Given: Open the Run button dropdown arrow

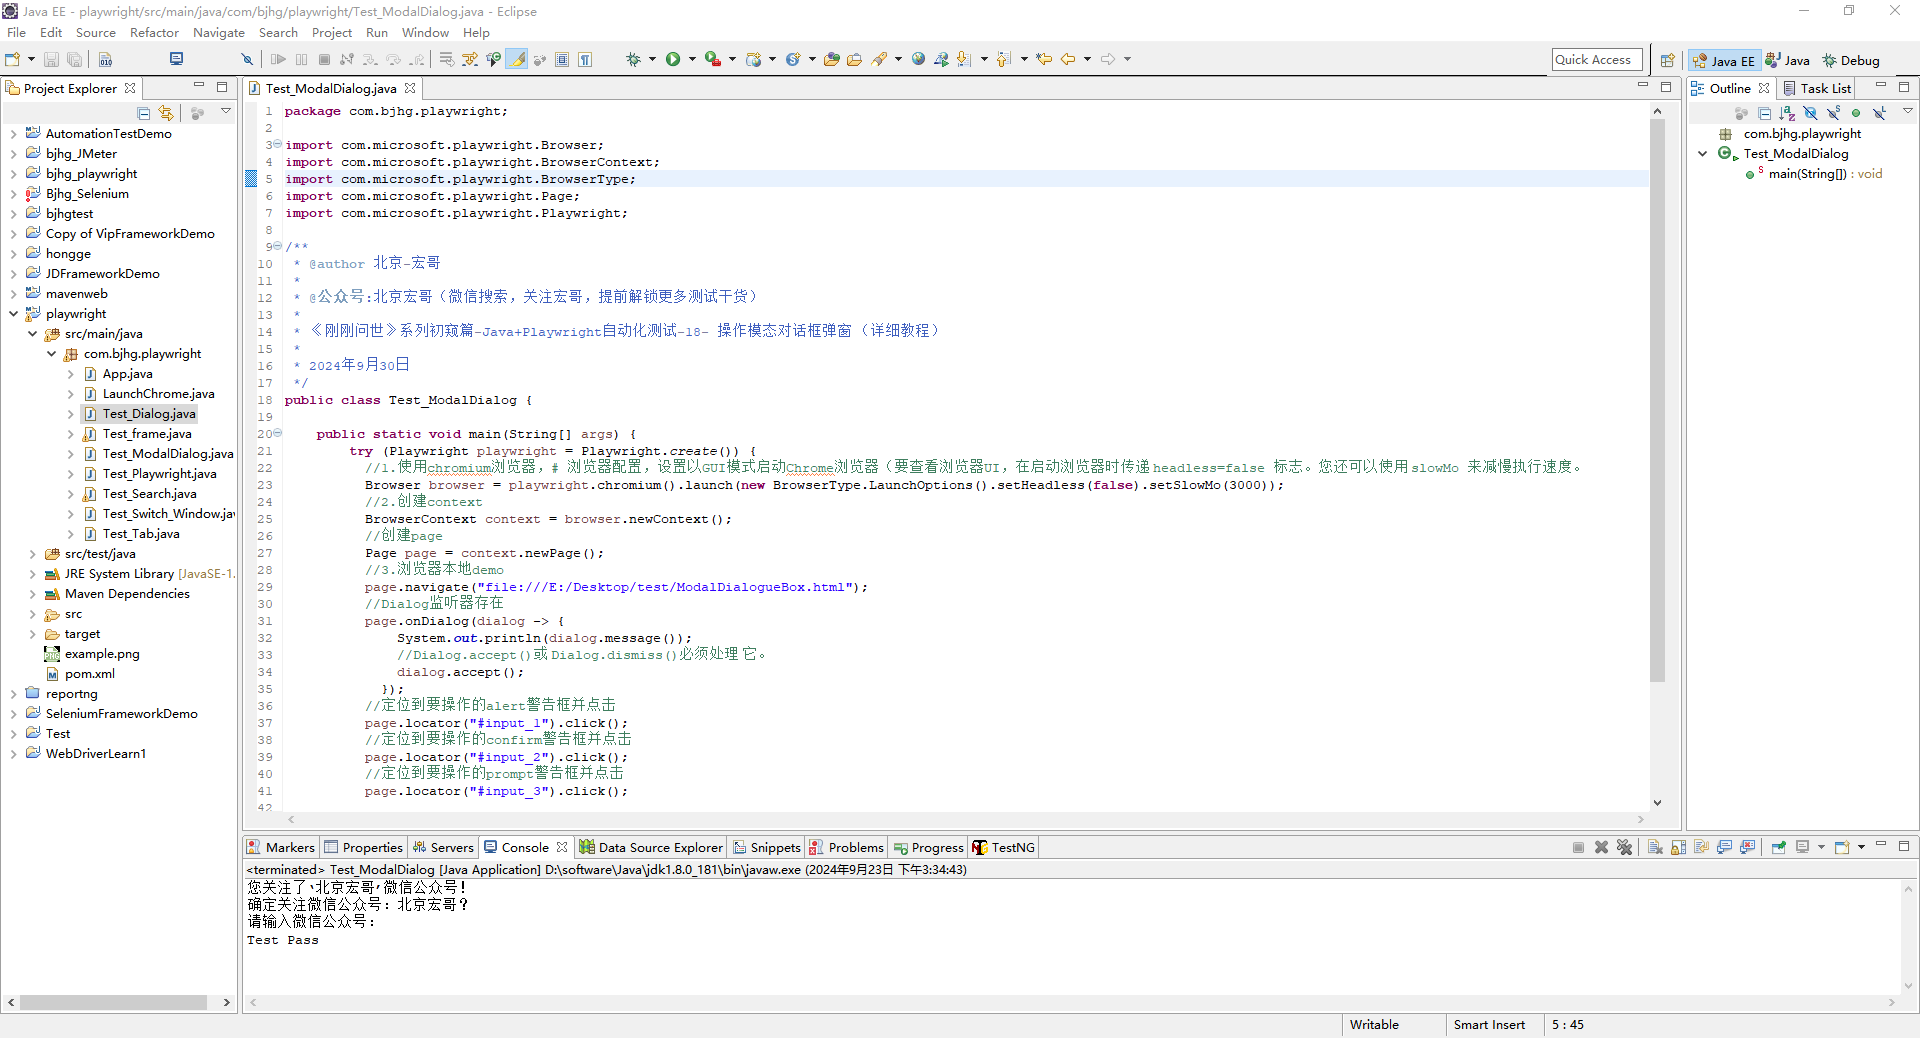Looking at the screenshot, I should (x=692, y=60).
